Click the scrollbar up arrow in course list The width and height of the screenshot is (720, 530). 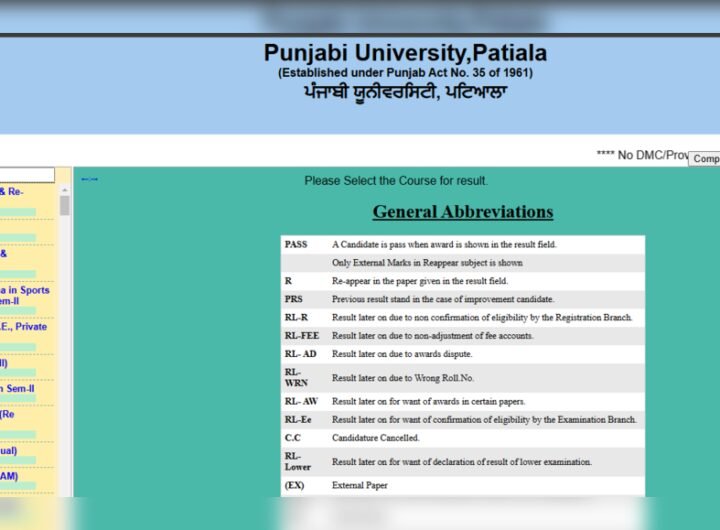pos(65,190)
